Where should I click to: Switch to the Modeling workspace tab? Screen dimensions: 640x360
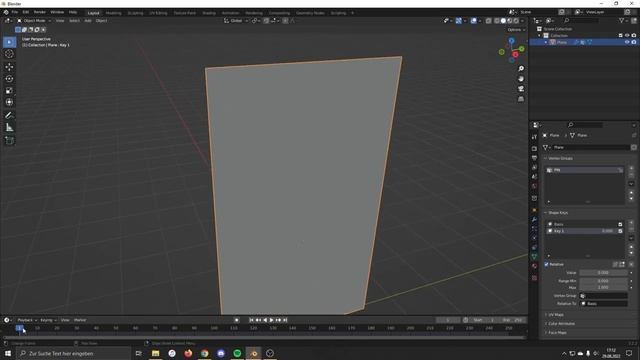click(x=113, y=13)
